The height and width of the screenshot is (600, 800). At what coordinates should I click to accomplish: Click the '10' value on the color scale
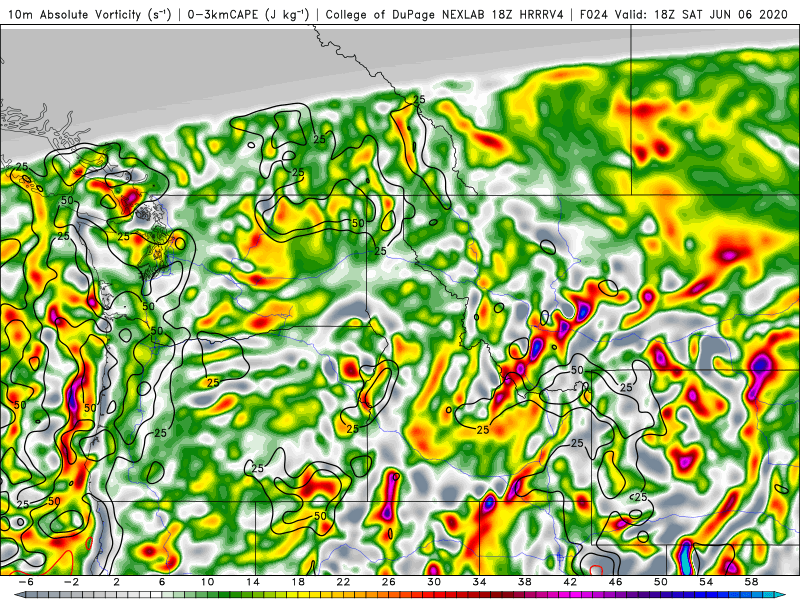point(207,582)
